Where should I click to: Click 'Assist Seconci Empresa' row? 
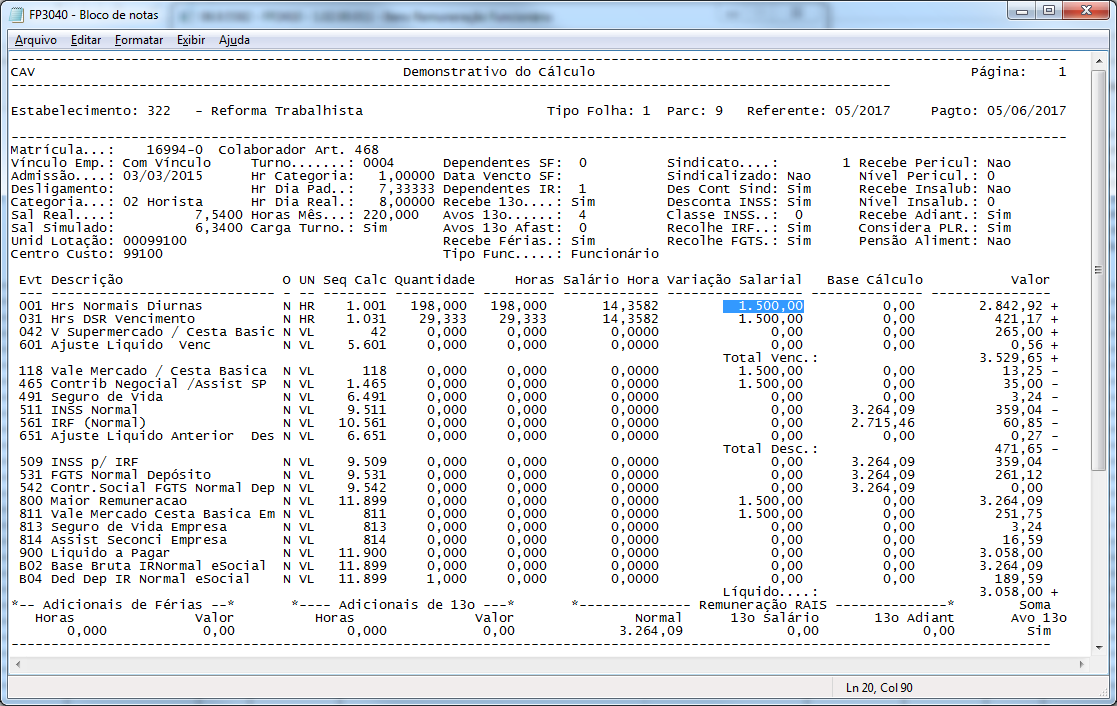tap(138, 540)
